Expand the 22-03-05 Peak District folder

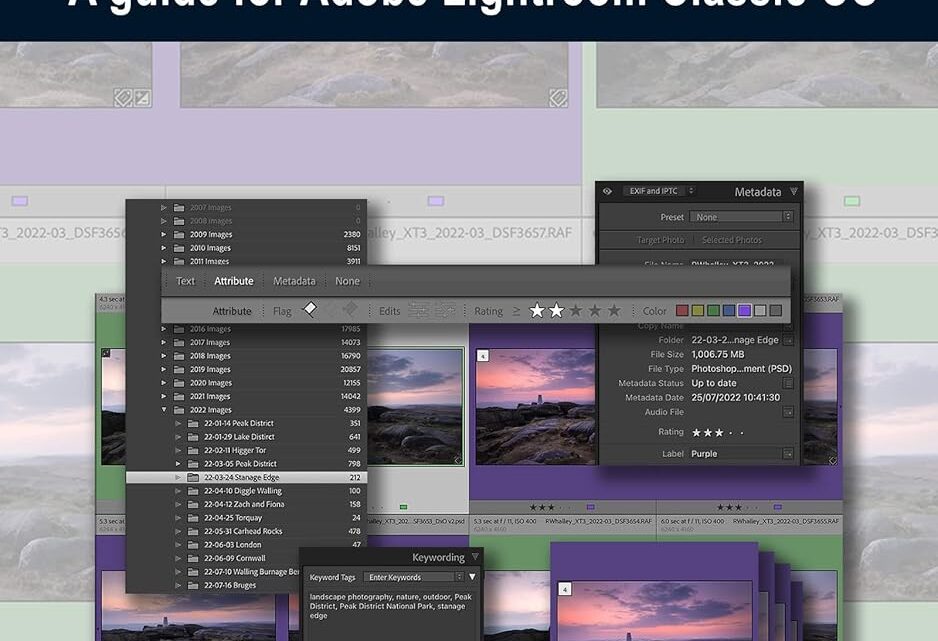pyautogui.click(x=178, y=463)
